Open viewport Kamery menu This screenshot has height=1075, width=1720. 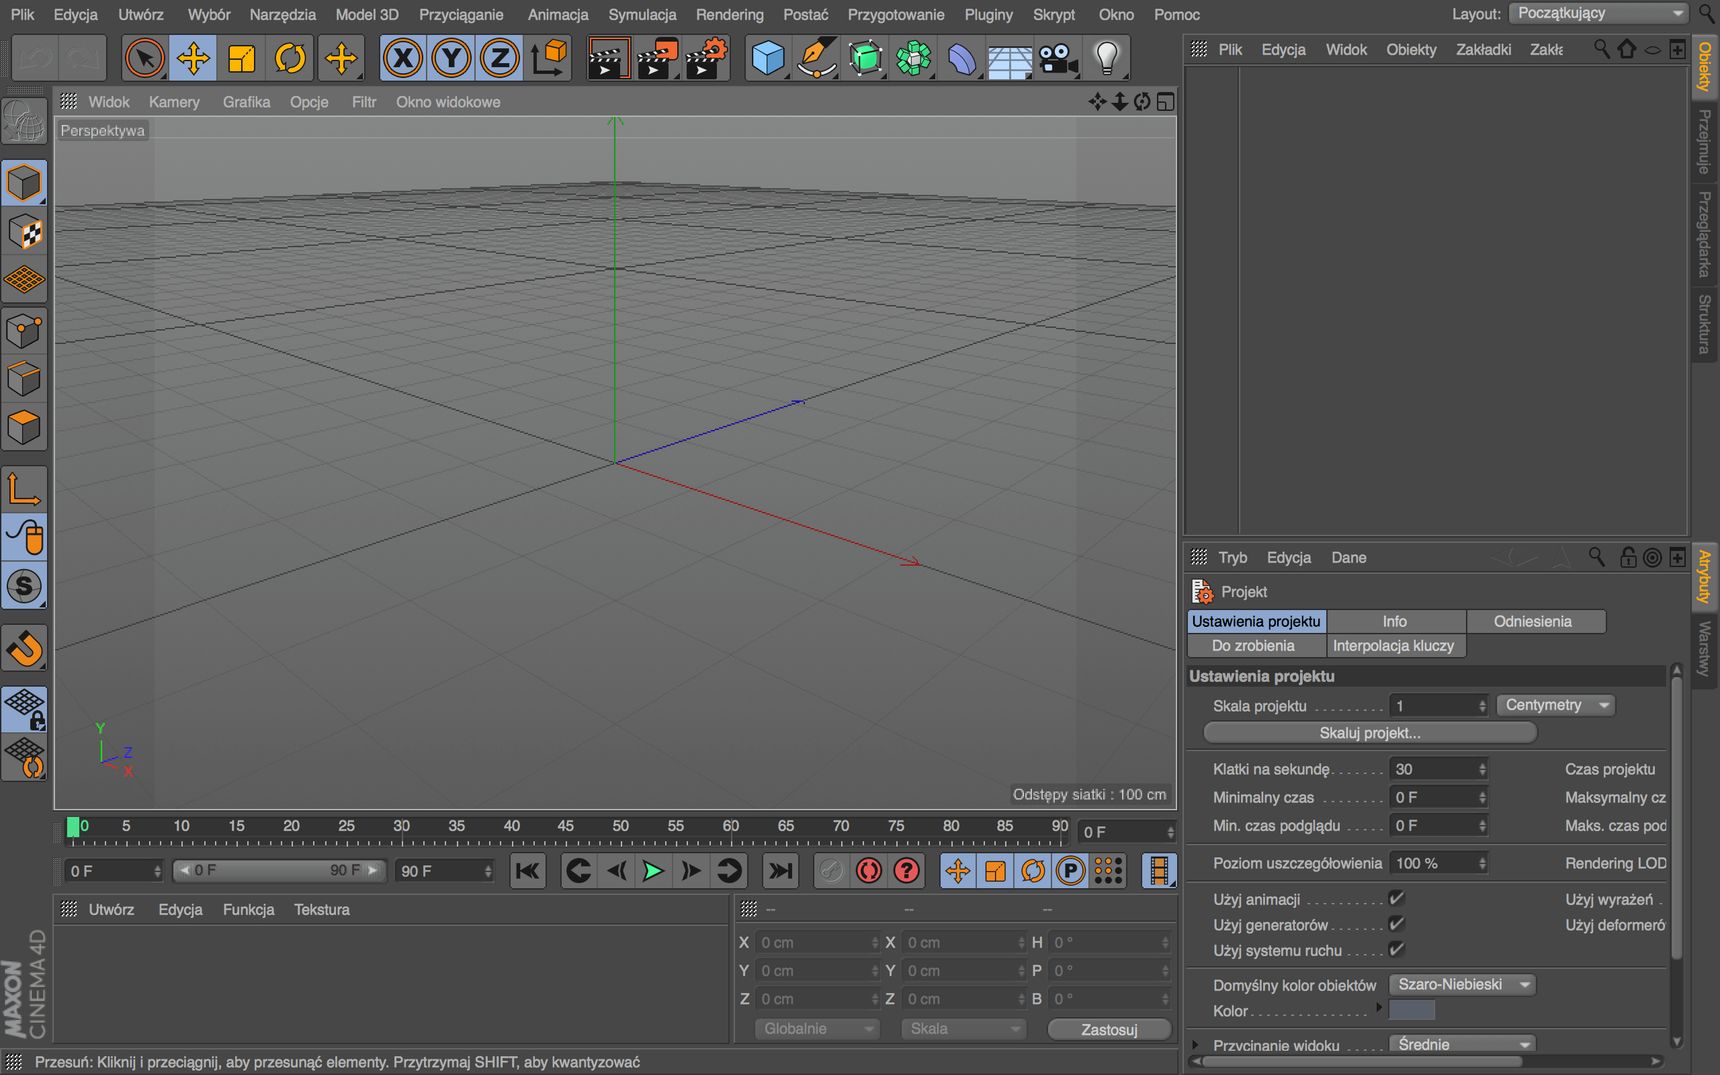click(174, 102)
